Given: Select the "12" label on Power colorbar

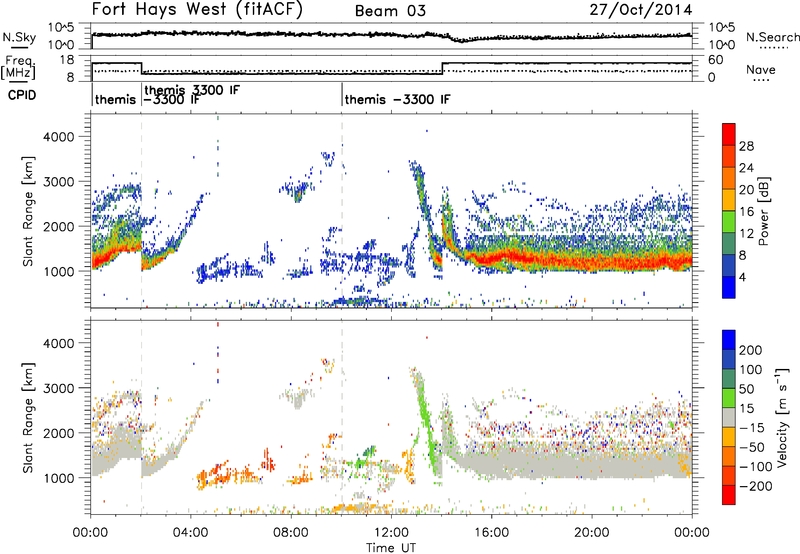Looking at the screenshot, I should click(746, 233).
